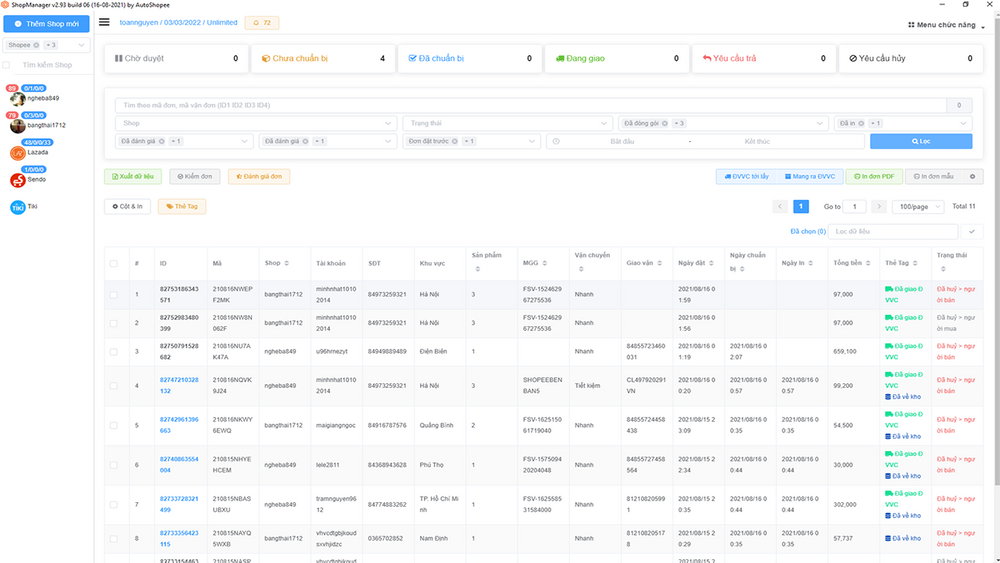Toggle checkbox next to Tìm kiếm Shop
1000x563 pixels.
pyautogui.click(x=12, y=65)
